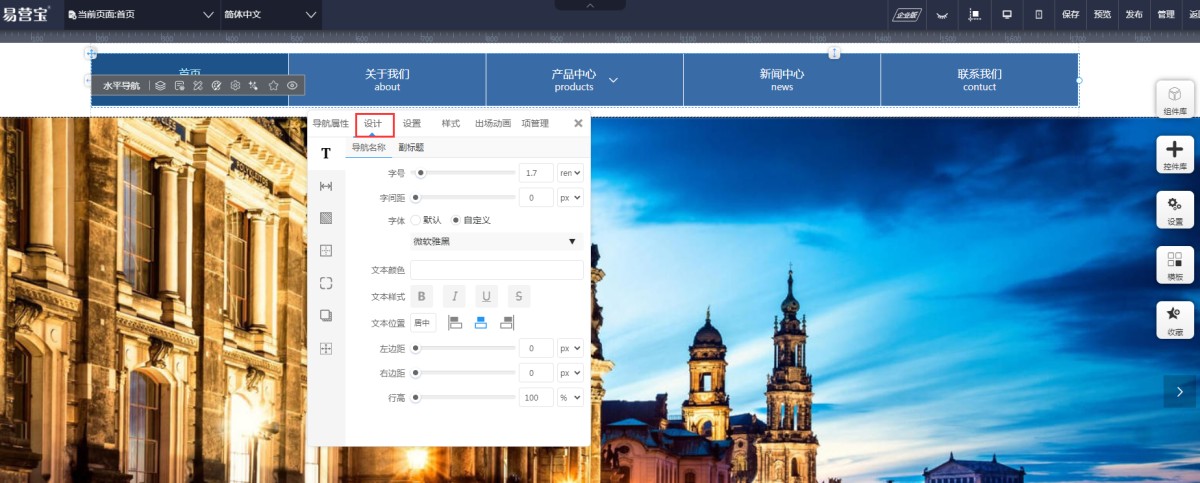Open the 控件库 widget library

tap(1175, 155)
